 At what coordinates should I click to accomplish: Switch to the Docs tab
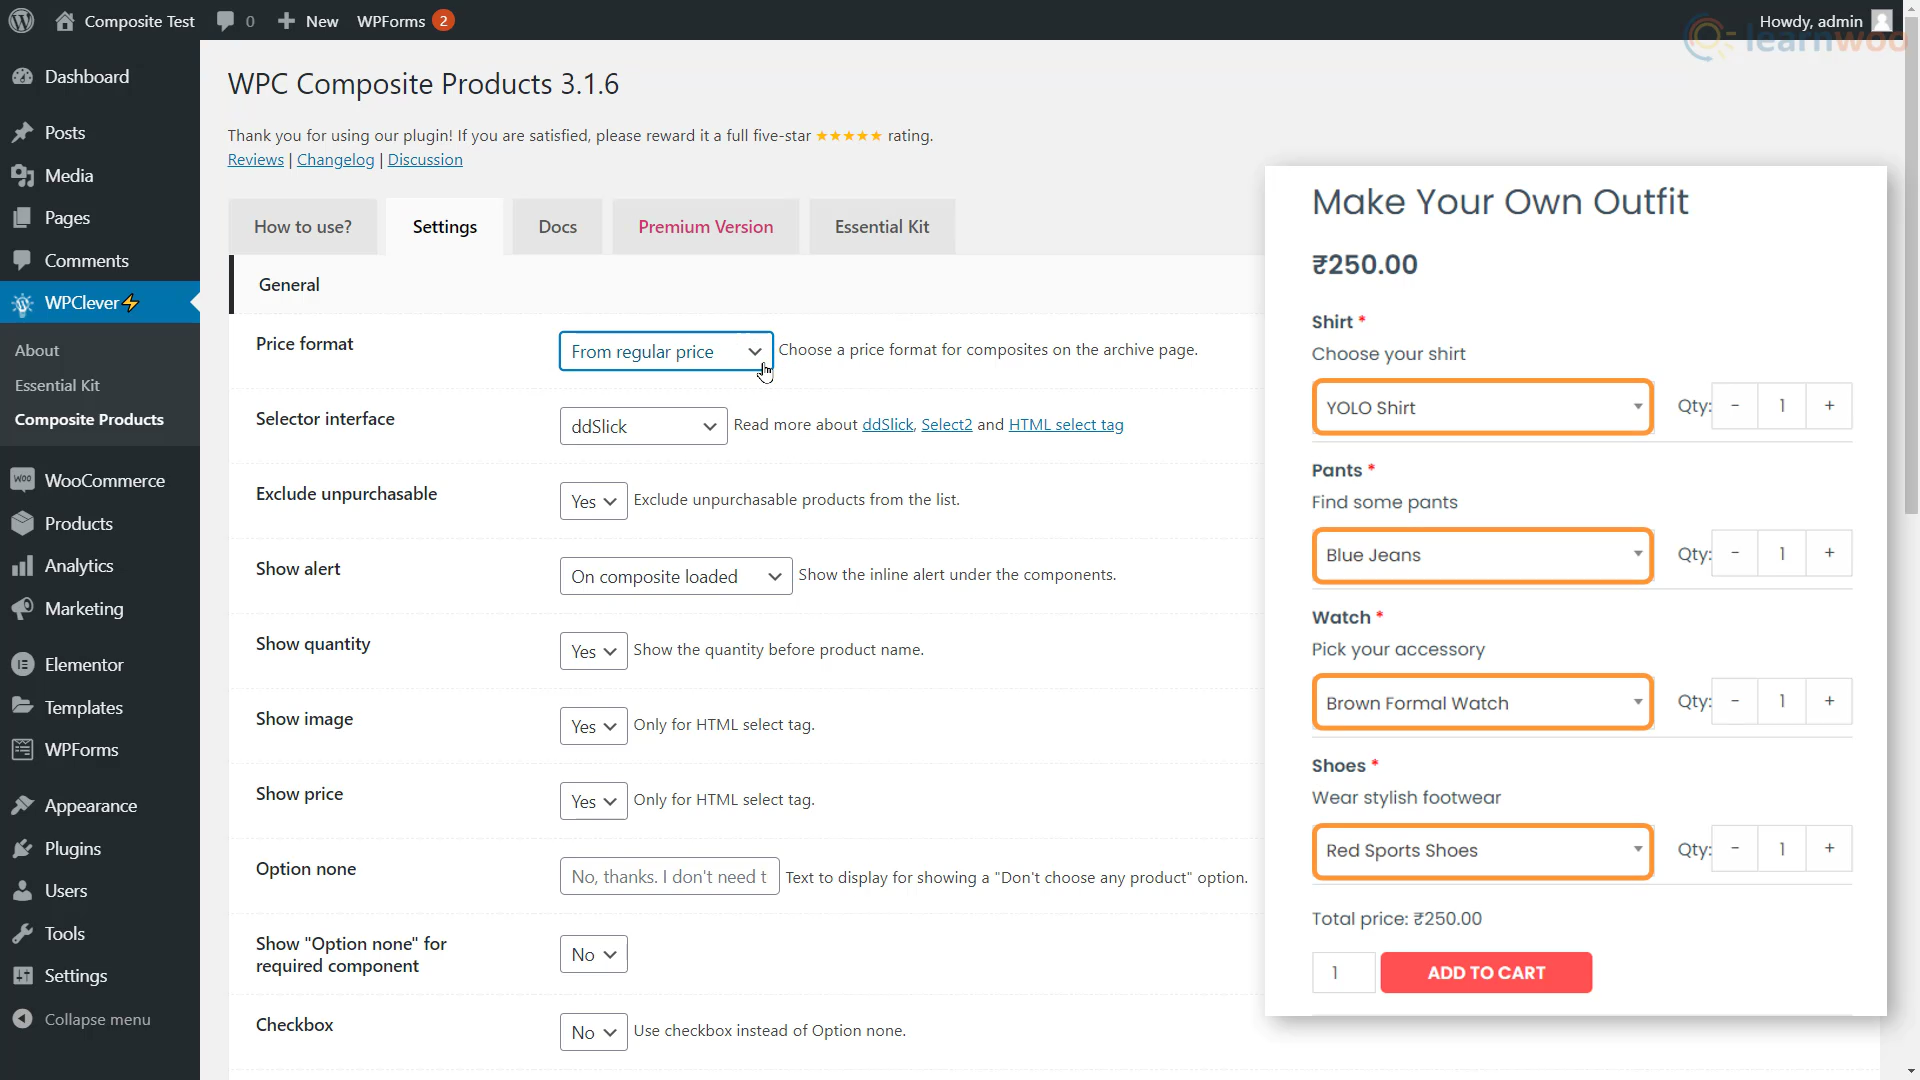coord(558,227)
